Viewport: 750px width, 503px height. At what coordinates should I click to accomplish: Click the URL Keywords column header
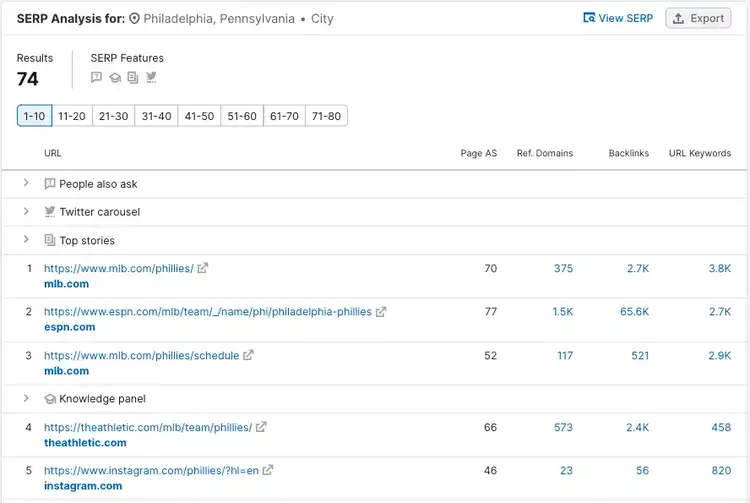[x=700, y=153]
